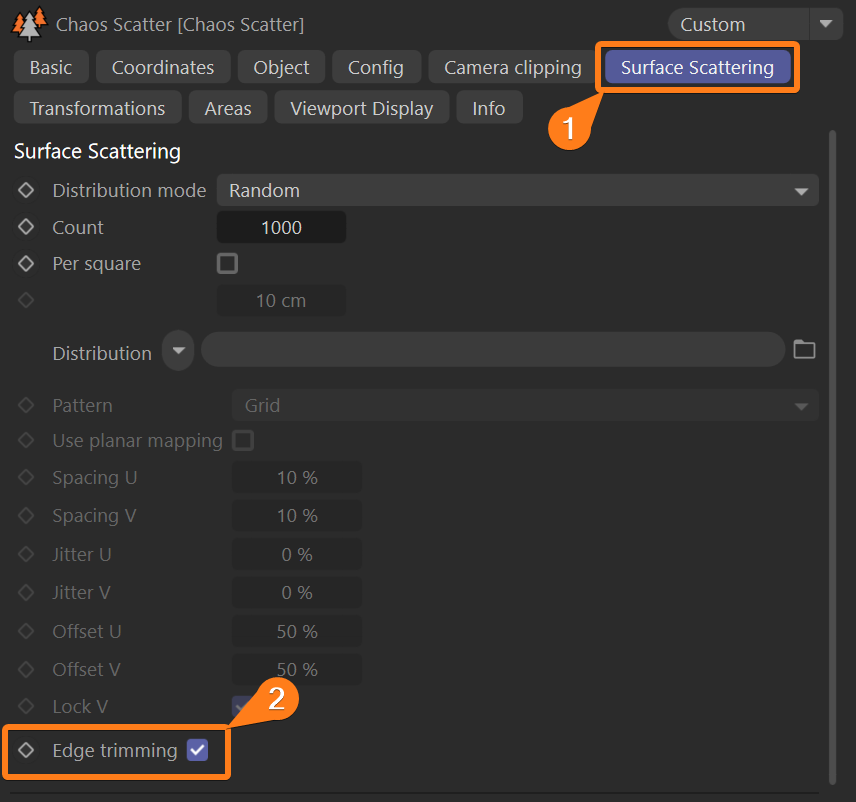856x802 pixels.
Task: Toggle keyframe diamond for Per square
Action: tap(26, 264)
